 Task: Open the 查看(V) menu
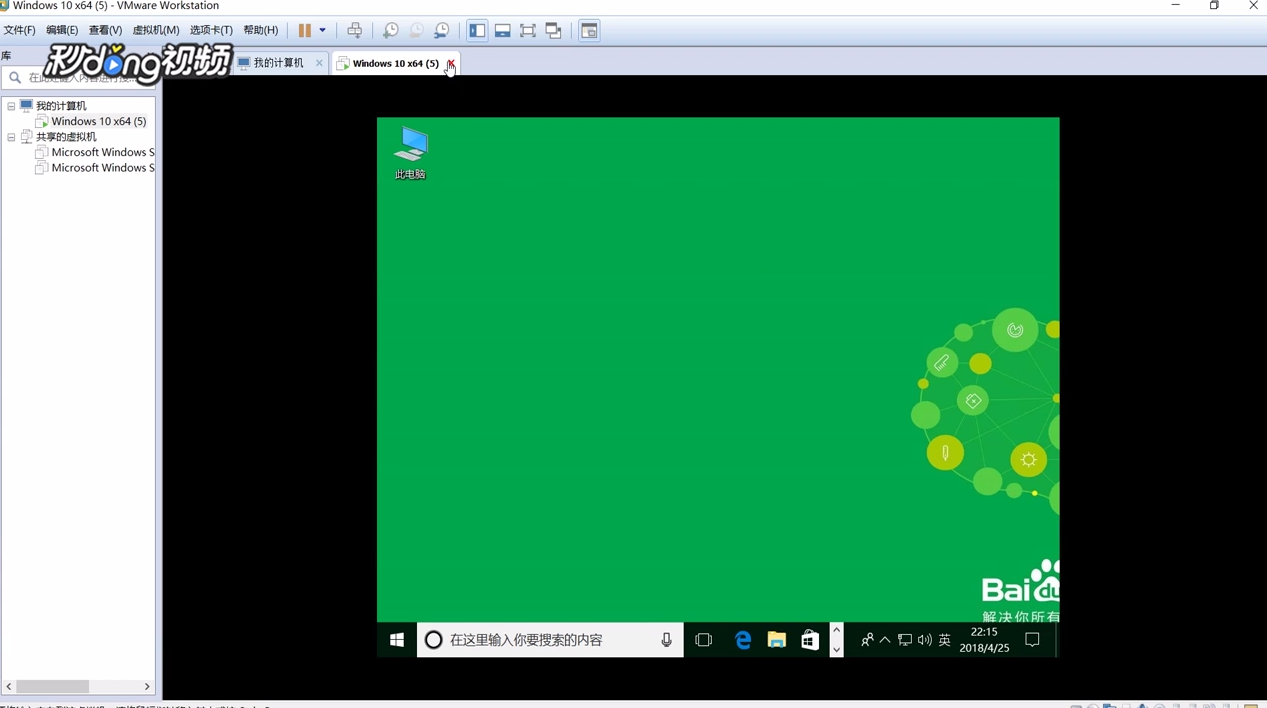click(105, 30)
